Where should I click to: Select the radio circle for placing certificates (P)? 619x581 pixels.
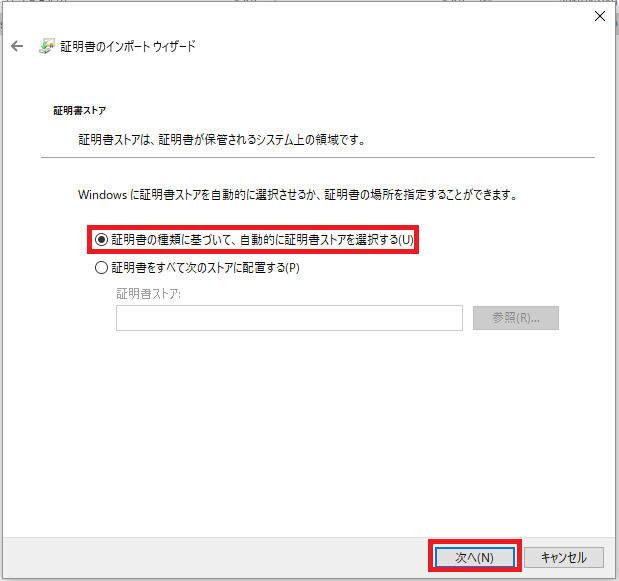pyautogui.click(x=101, y=268)
